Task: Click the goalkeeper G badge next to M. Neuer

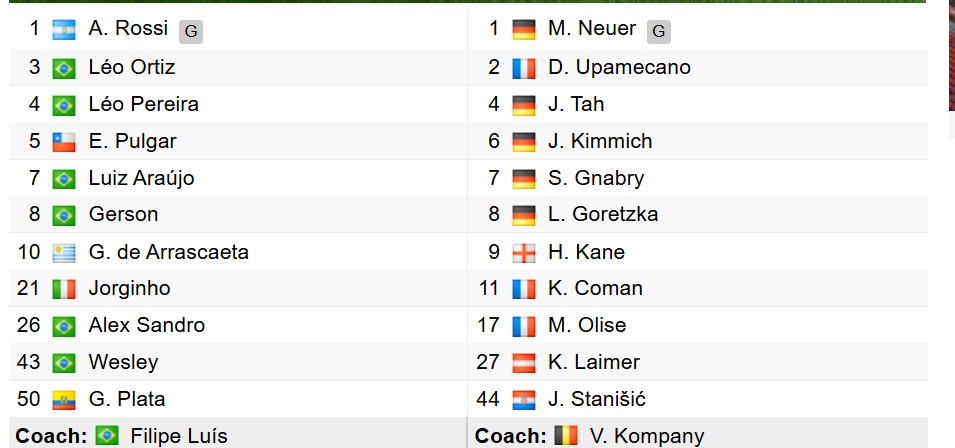Action: pyautogui.click(x=658, y=32)
